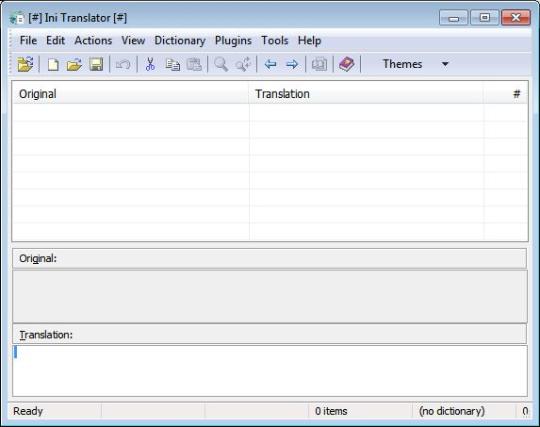Save with the floppy disk icon
540x427 pixels.
96,64
